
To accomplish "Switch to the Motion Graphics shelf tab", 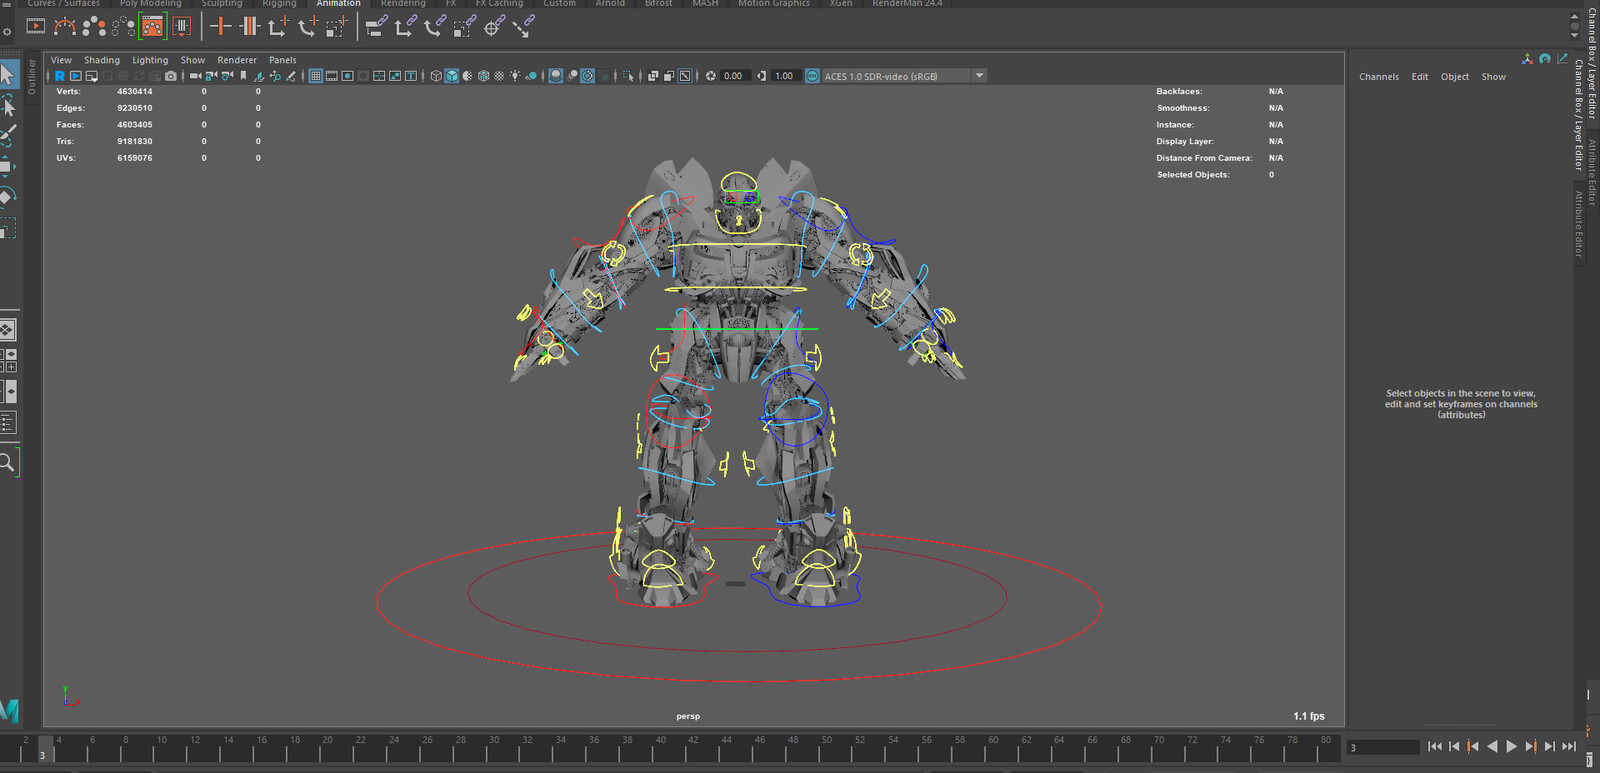I will [x=774, y=4].
